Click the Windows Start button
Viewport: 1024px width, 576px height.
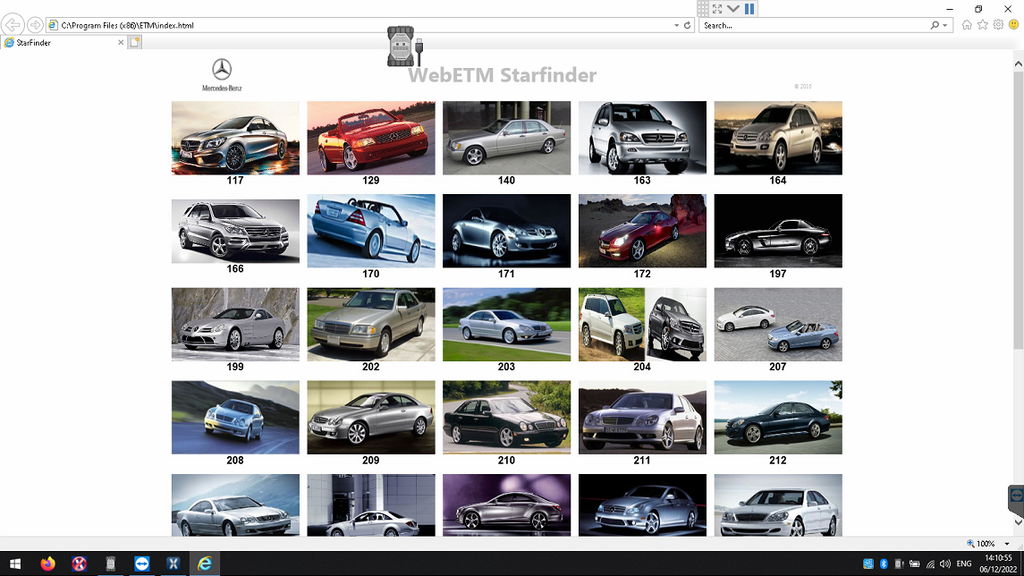[x=16, y=564]
